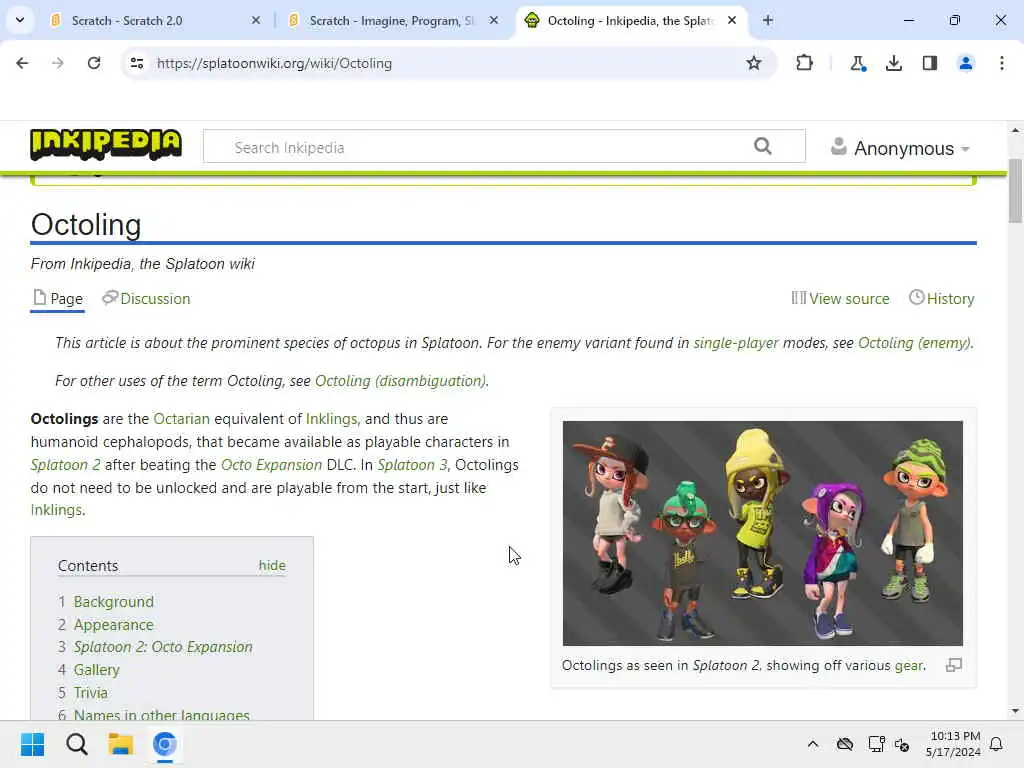Close the Scratch 2.0 tab

tap(256, 20)
